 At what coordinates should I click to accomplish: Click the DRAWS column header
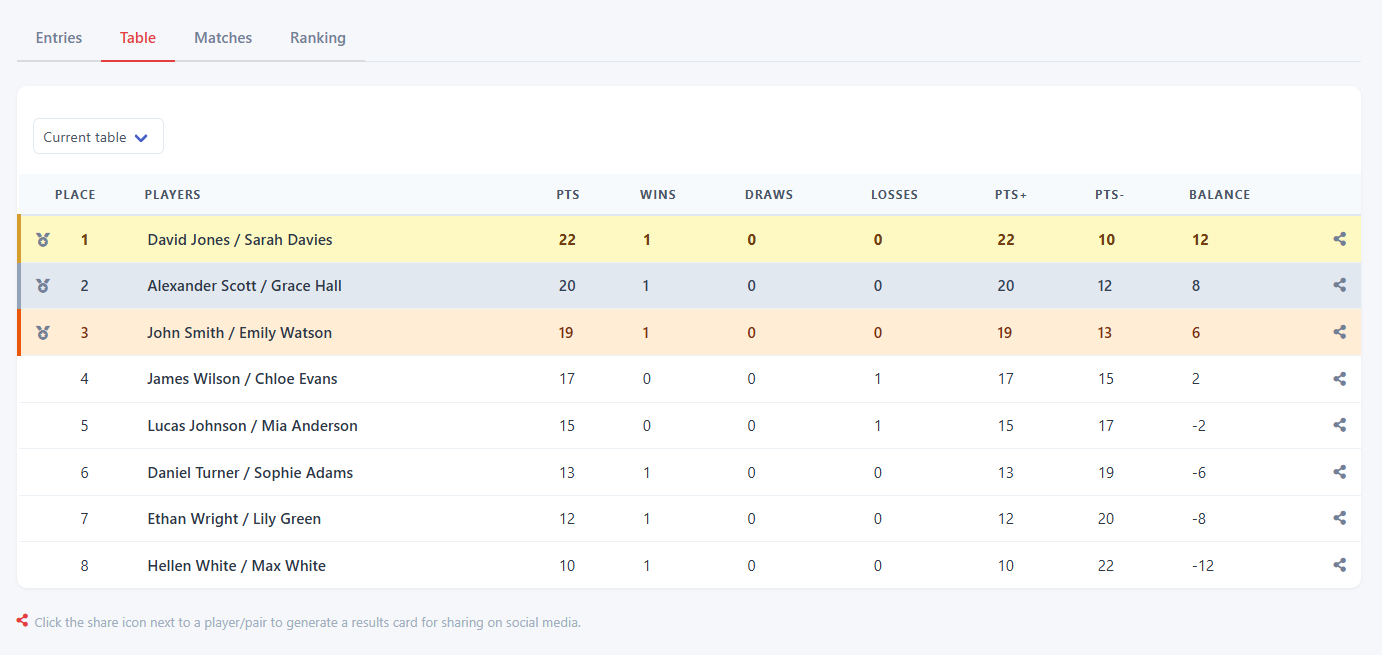point(769,195)
